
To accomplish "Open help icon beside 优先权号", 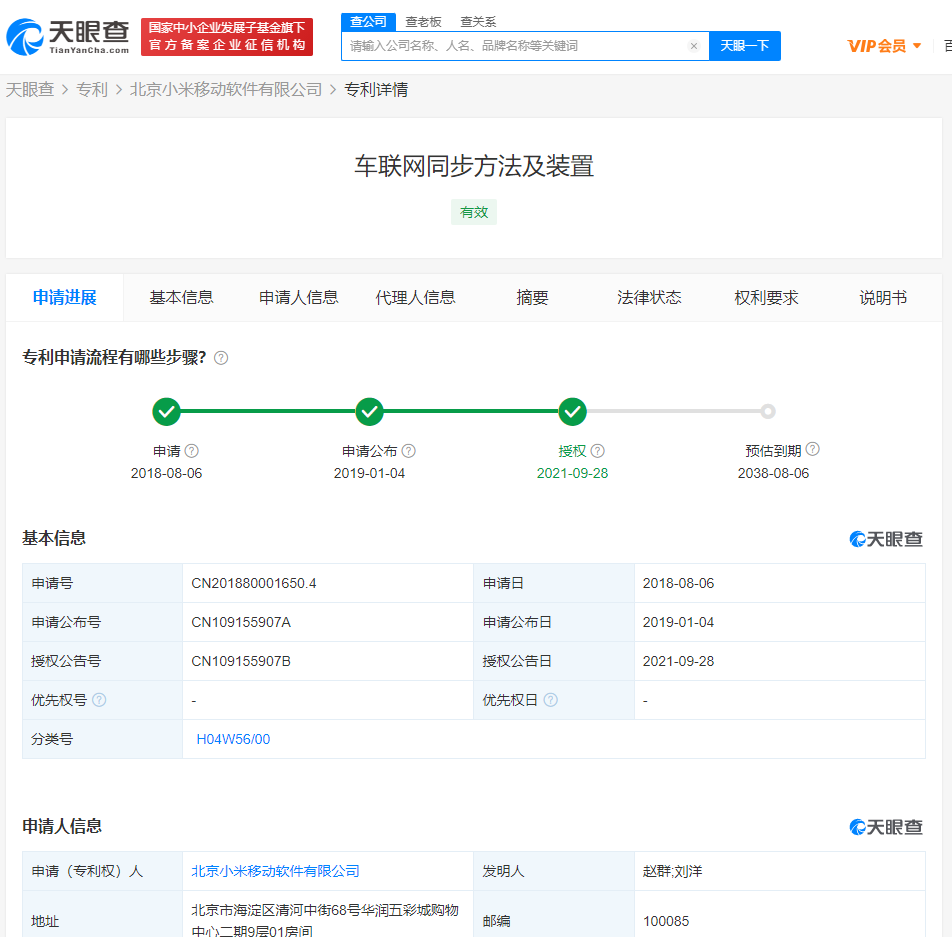I will (x=99, y=700).
